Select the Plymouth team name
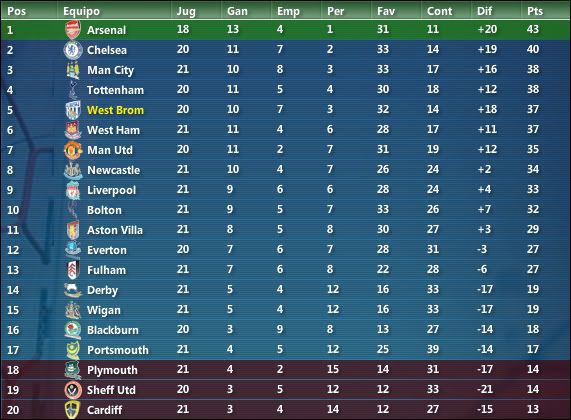Screen dimensions: 571x420 click(112, 370)
